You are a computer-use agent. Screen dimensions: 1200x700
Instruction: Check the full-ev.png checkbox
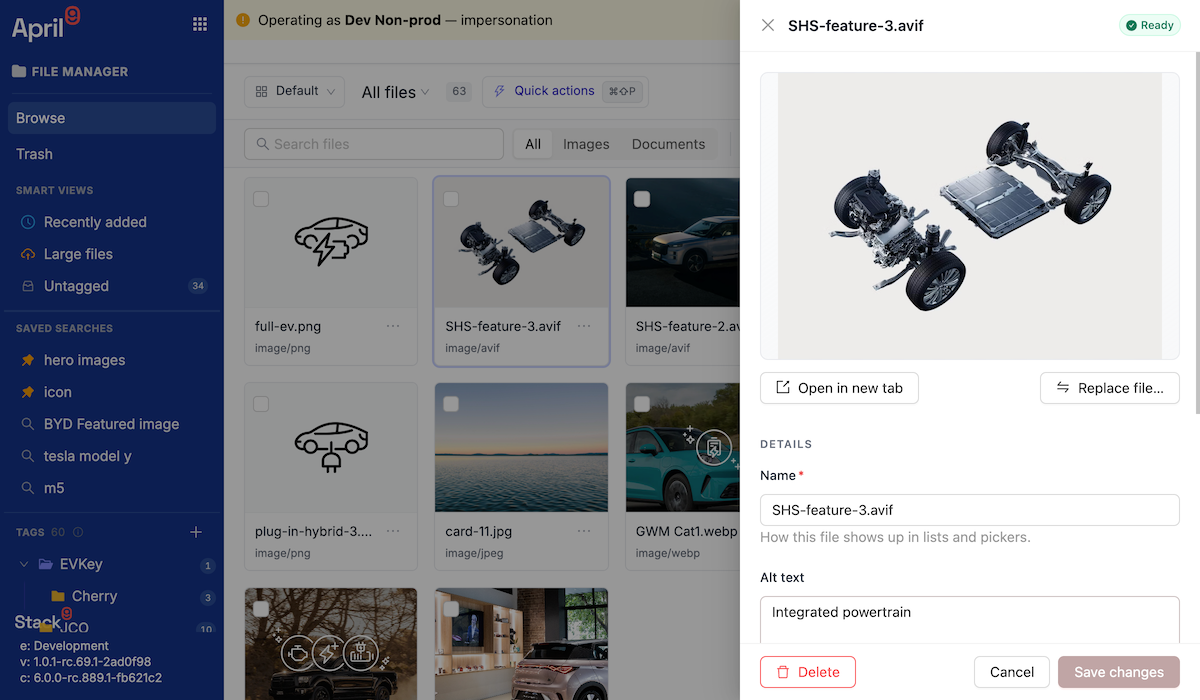[x=261, y=199]
